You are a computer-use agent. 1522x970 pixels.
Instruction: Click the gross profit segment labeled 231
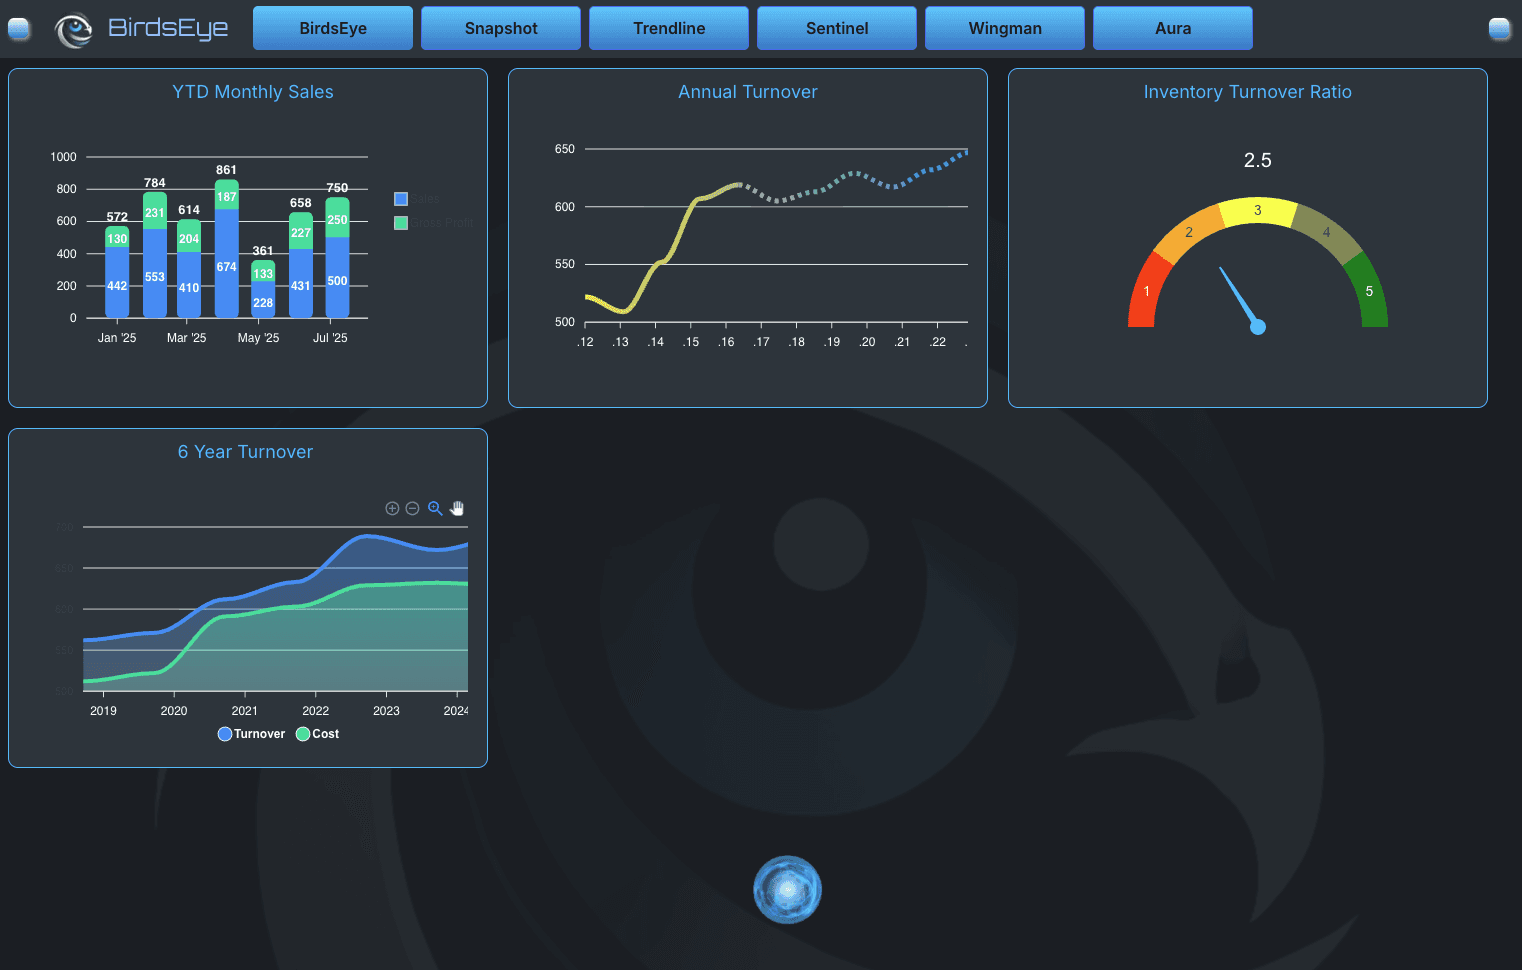coord(155,211)
